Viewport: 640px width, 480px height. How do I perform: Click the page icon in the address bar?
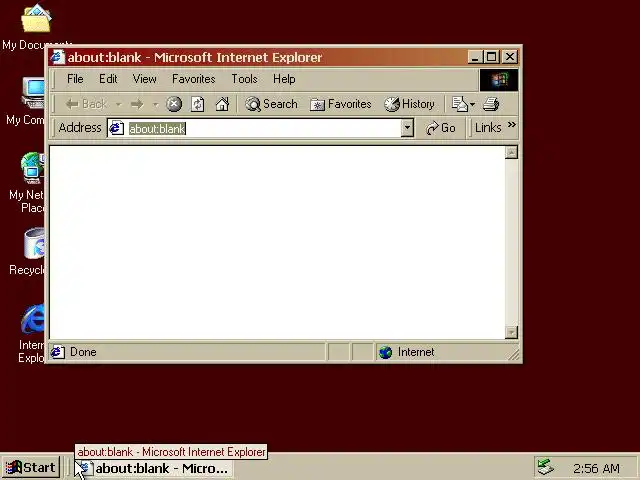[x=116, y=128]
